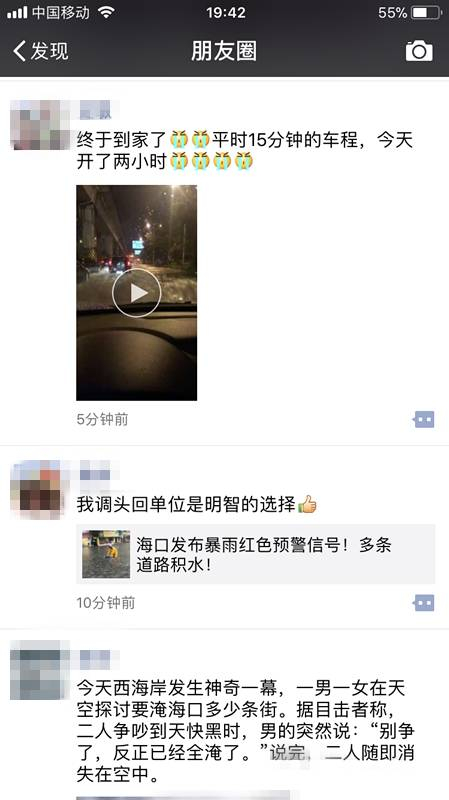This screenshot has width=449, height=800.
Task: Open comment menu on 5分钟前 post
Action: click(x=423, y=419)
